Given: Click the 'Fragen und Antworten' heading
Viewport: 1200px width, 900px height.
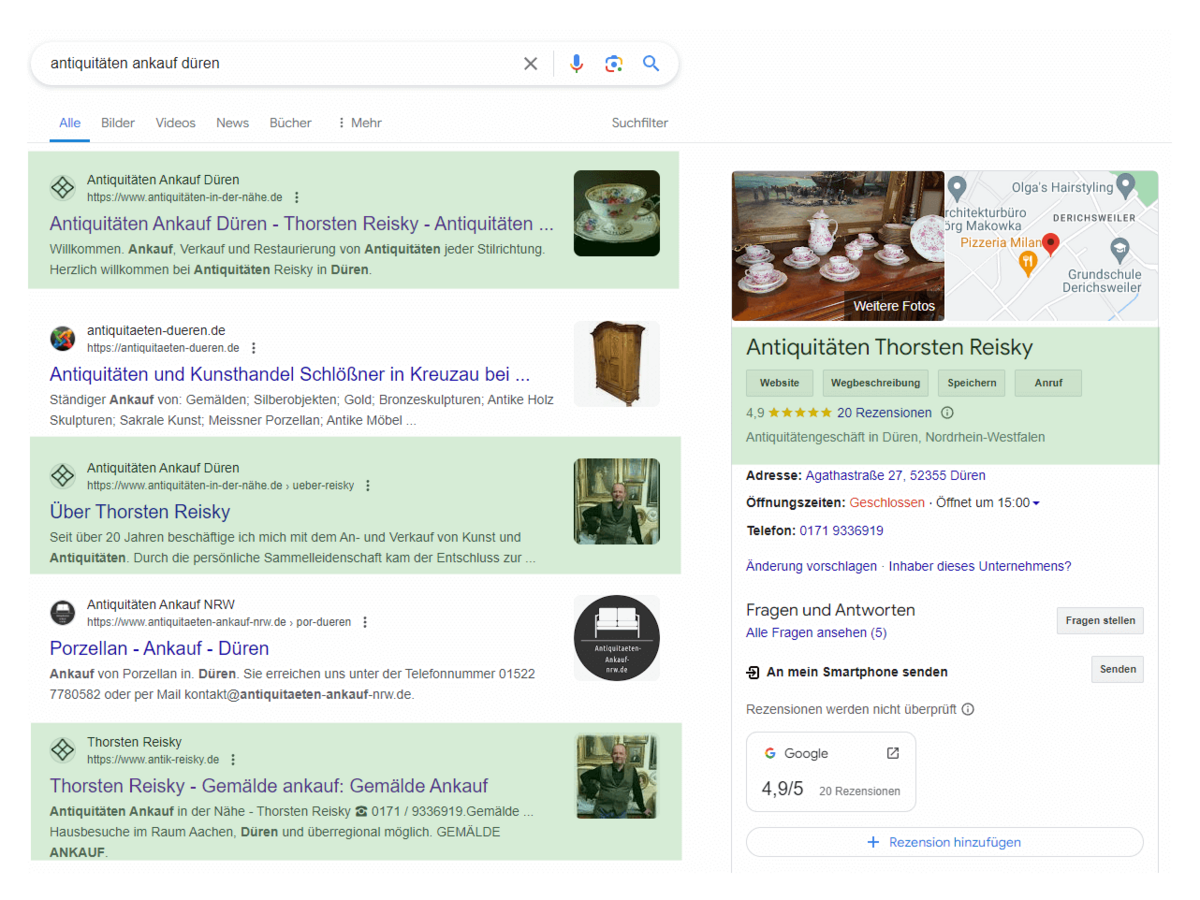Looking at the screenshot, I should pos(831,610).
